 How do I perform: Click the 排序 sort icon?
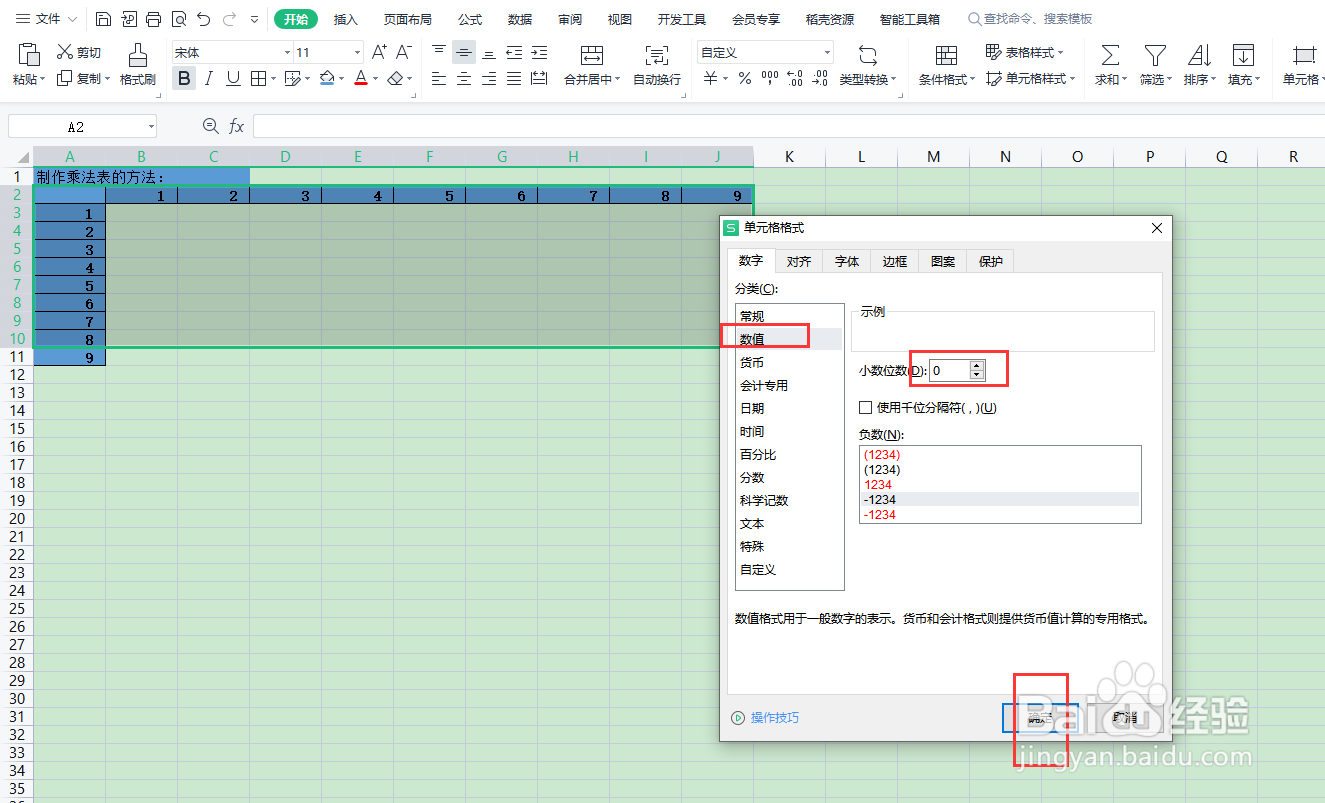pos(1197,65)
